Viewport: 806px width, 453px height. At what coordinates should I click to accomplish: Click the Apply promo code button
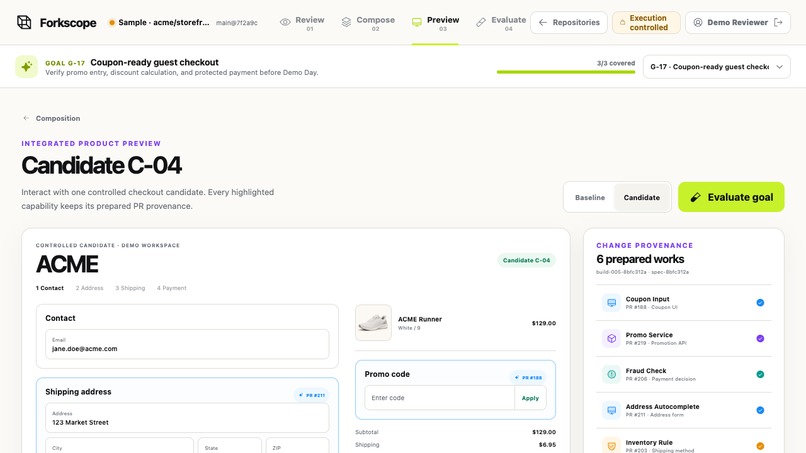pos(530,398)
